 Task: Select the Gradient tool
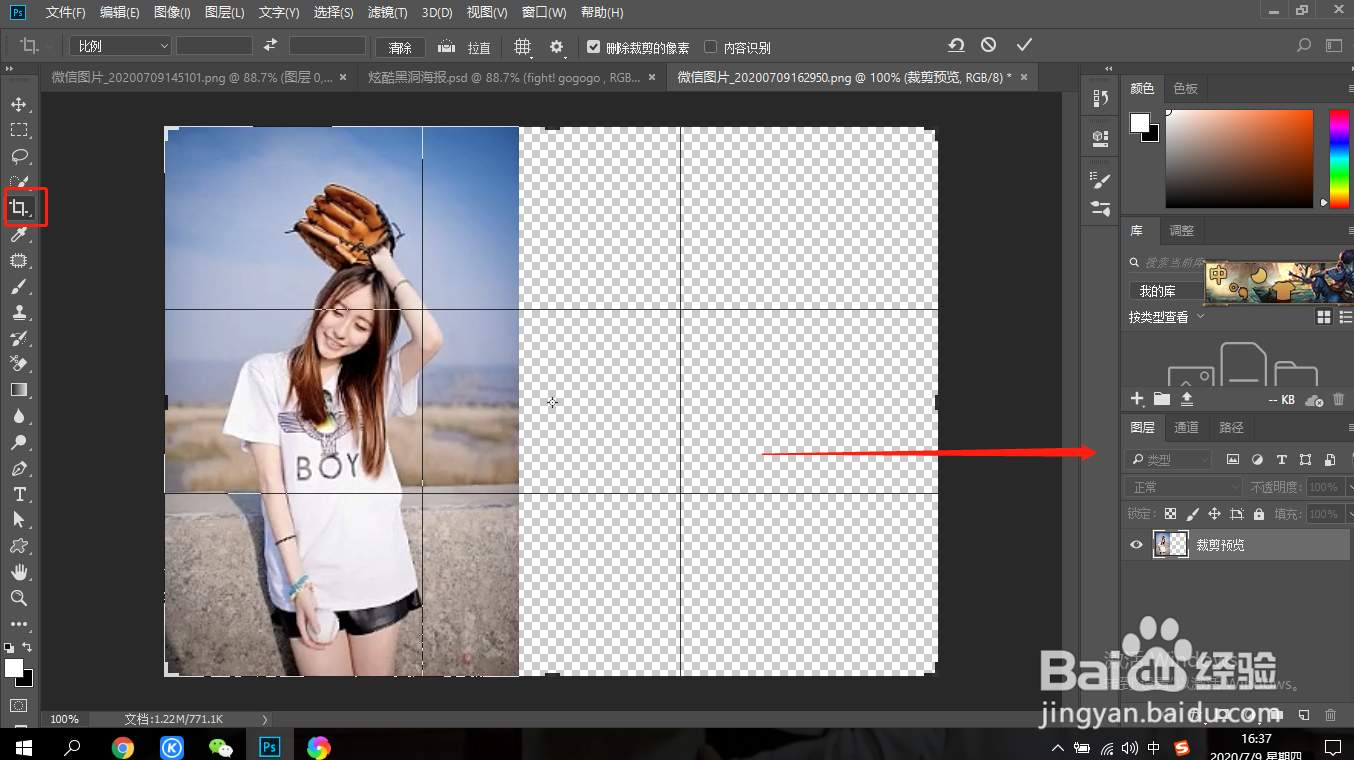(x=19, y=390)
